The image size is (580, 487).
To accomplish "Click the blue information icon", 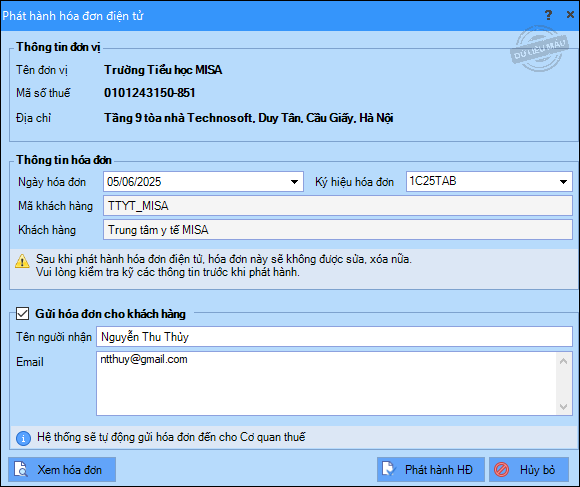I will tap(23, 439).
